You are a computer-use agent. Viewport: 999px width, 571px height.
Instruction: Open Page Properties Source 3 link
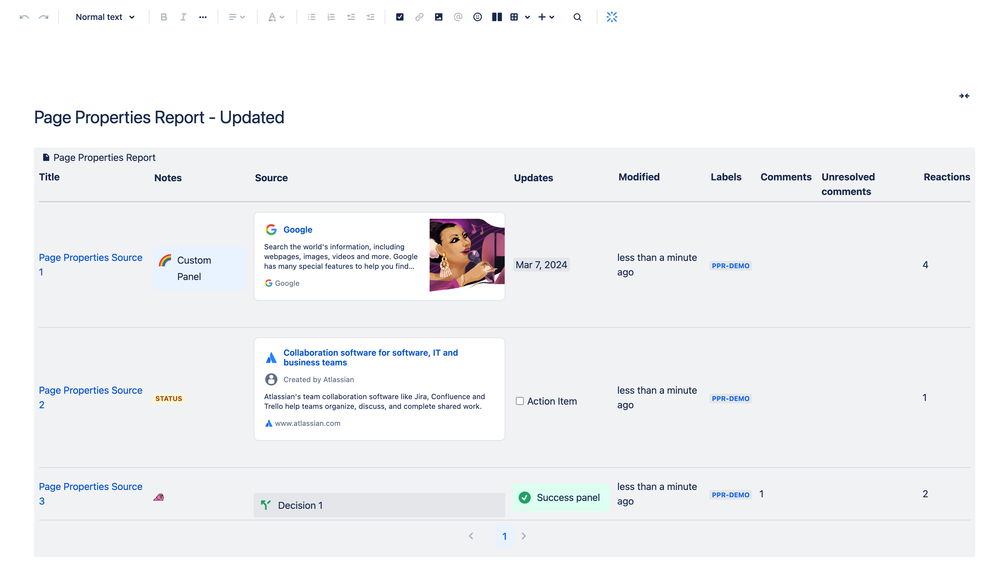[90, 493]
